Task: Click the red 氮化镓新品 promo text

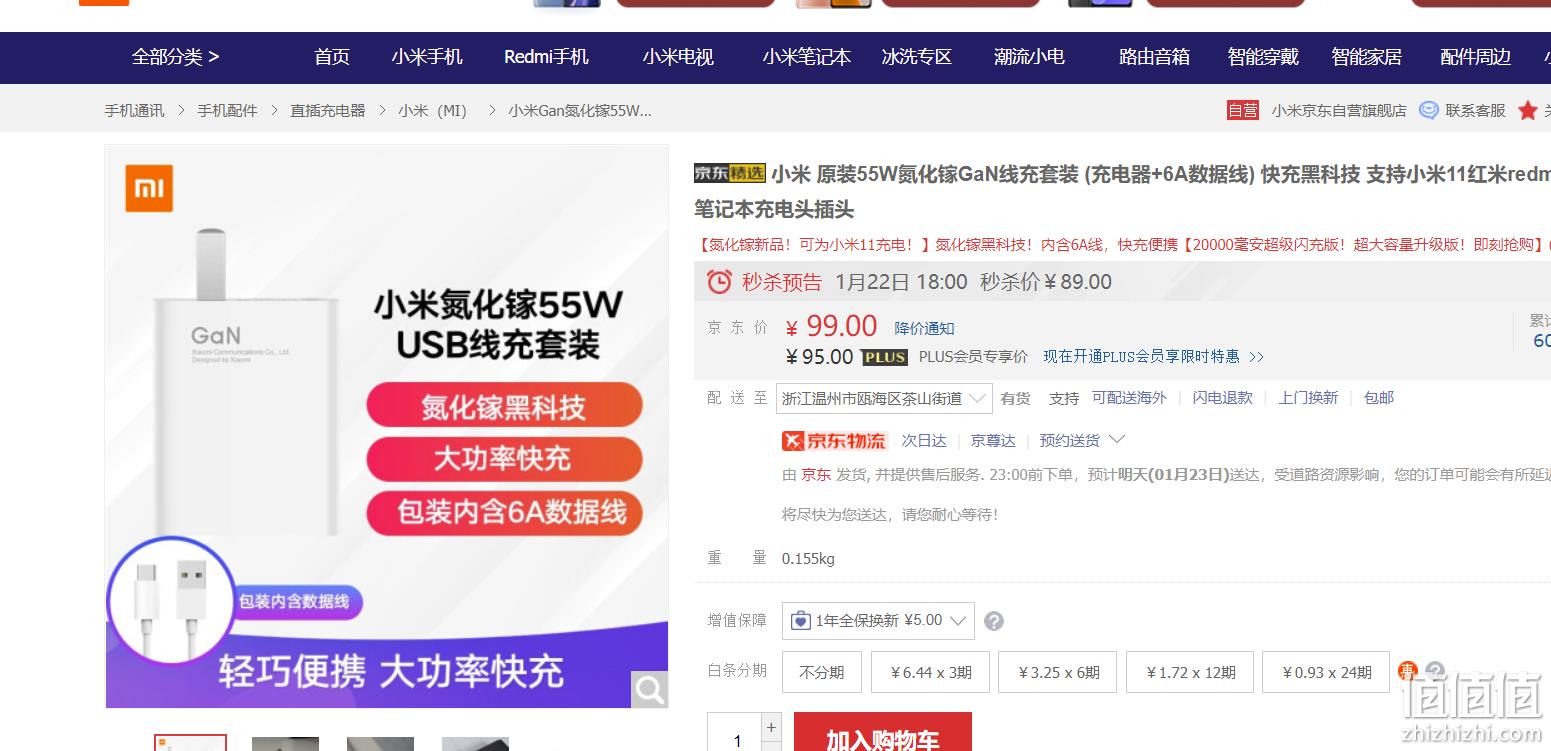Action: [1122, 245]
